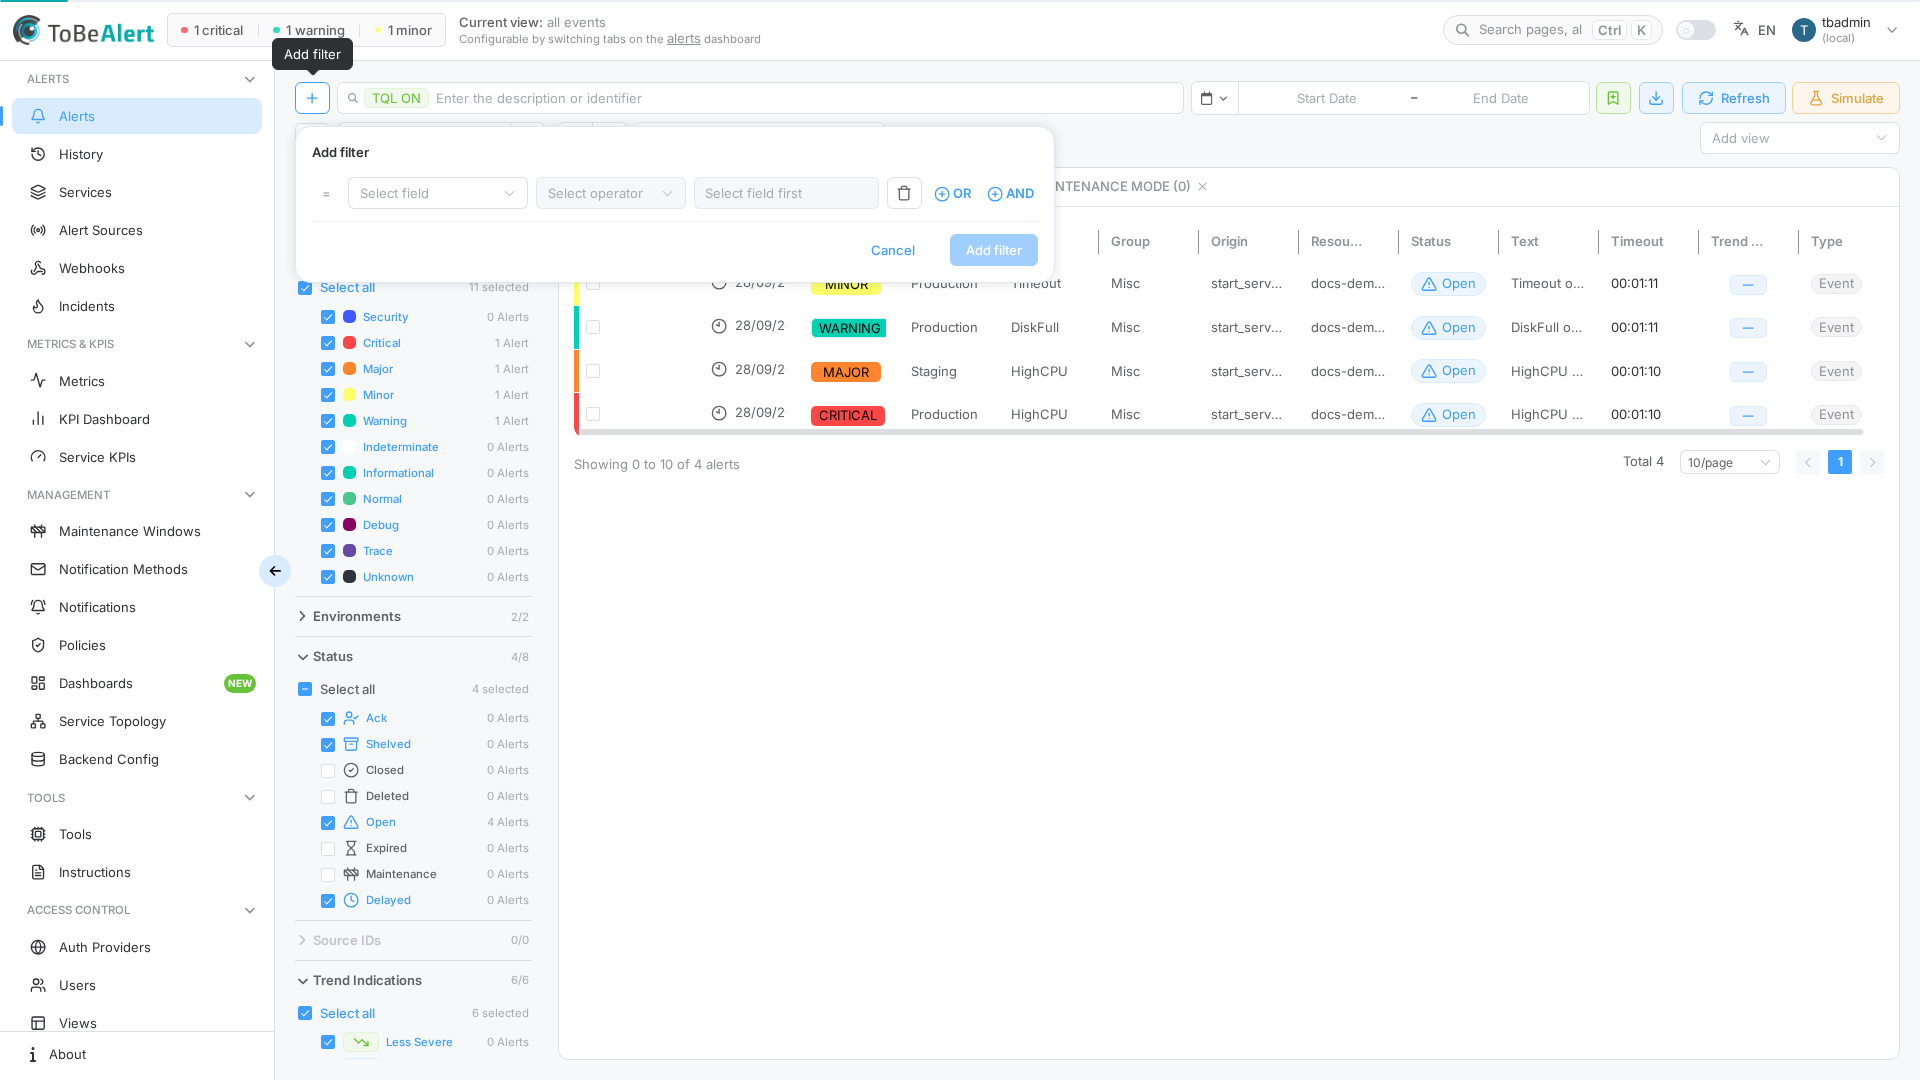
Task: Open the 10/page size dropdown
Action: [1729, 462]
